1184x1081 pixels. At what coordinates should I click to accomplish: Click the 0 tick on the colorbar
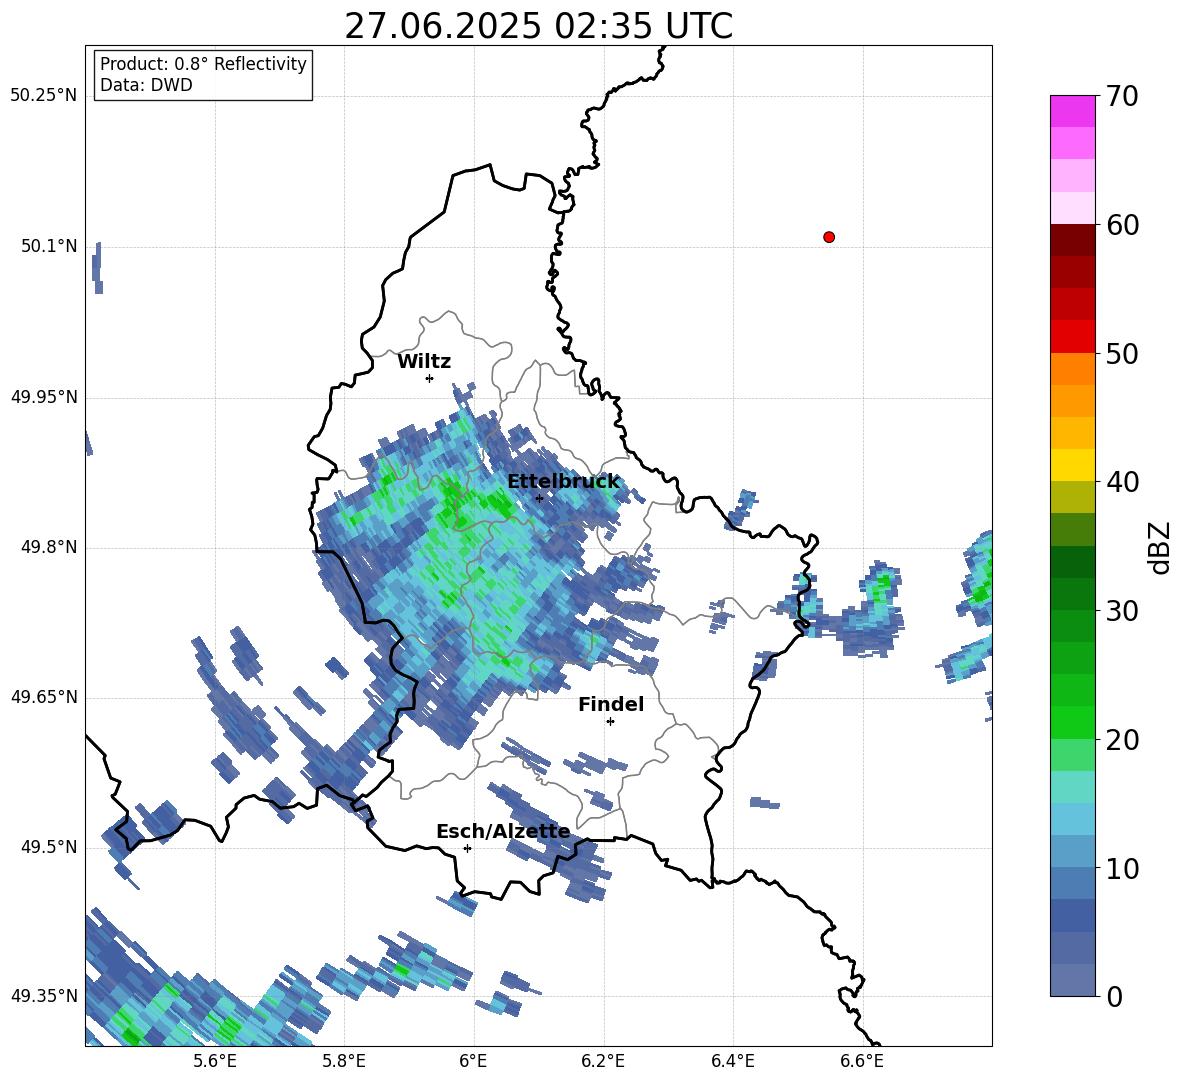[1115, 996]
